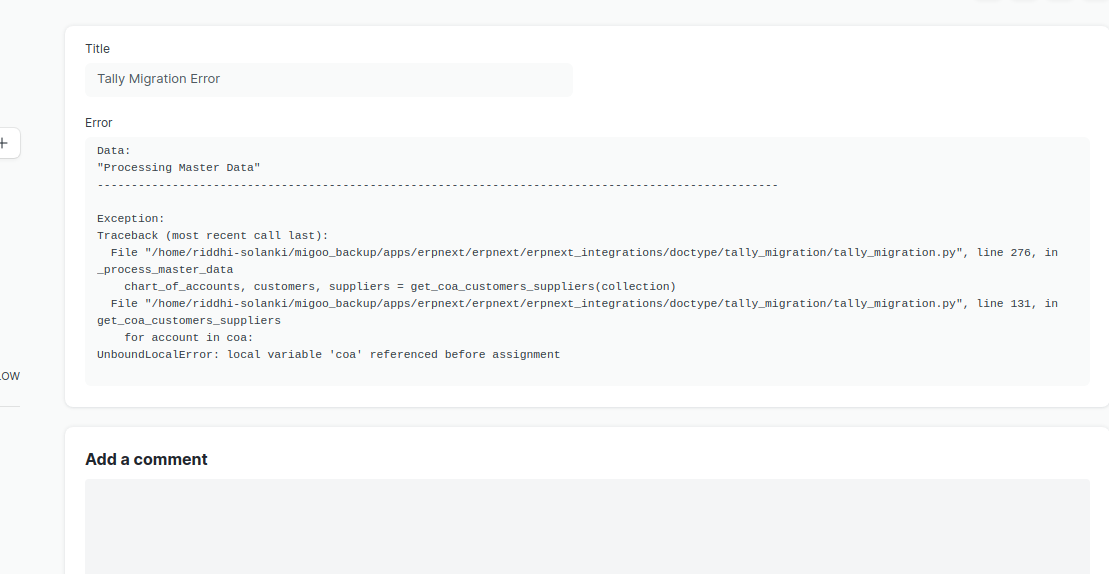Click the Add a comment editor box

click(x=587, y=527)
